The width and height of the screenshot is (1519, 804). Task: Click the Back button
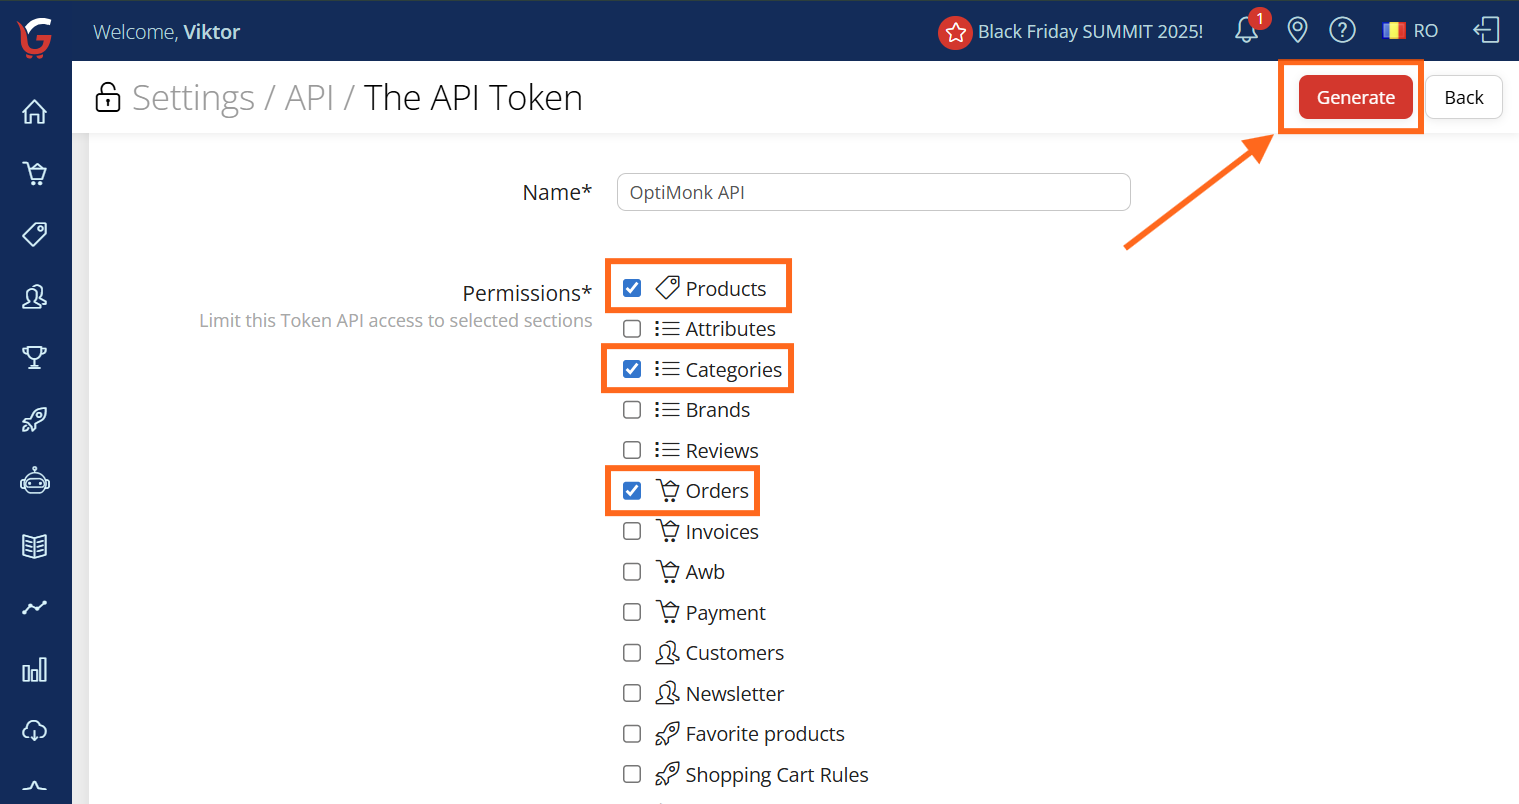click(x=1463, y=97)
